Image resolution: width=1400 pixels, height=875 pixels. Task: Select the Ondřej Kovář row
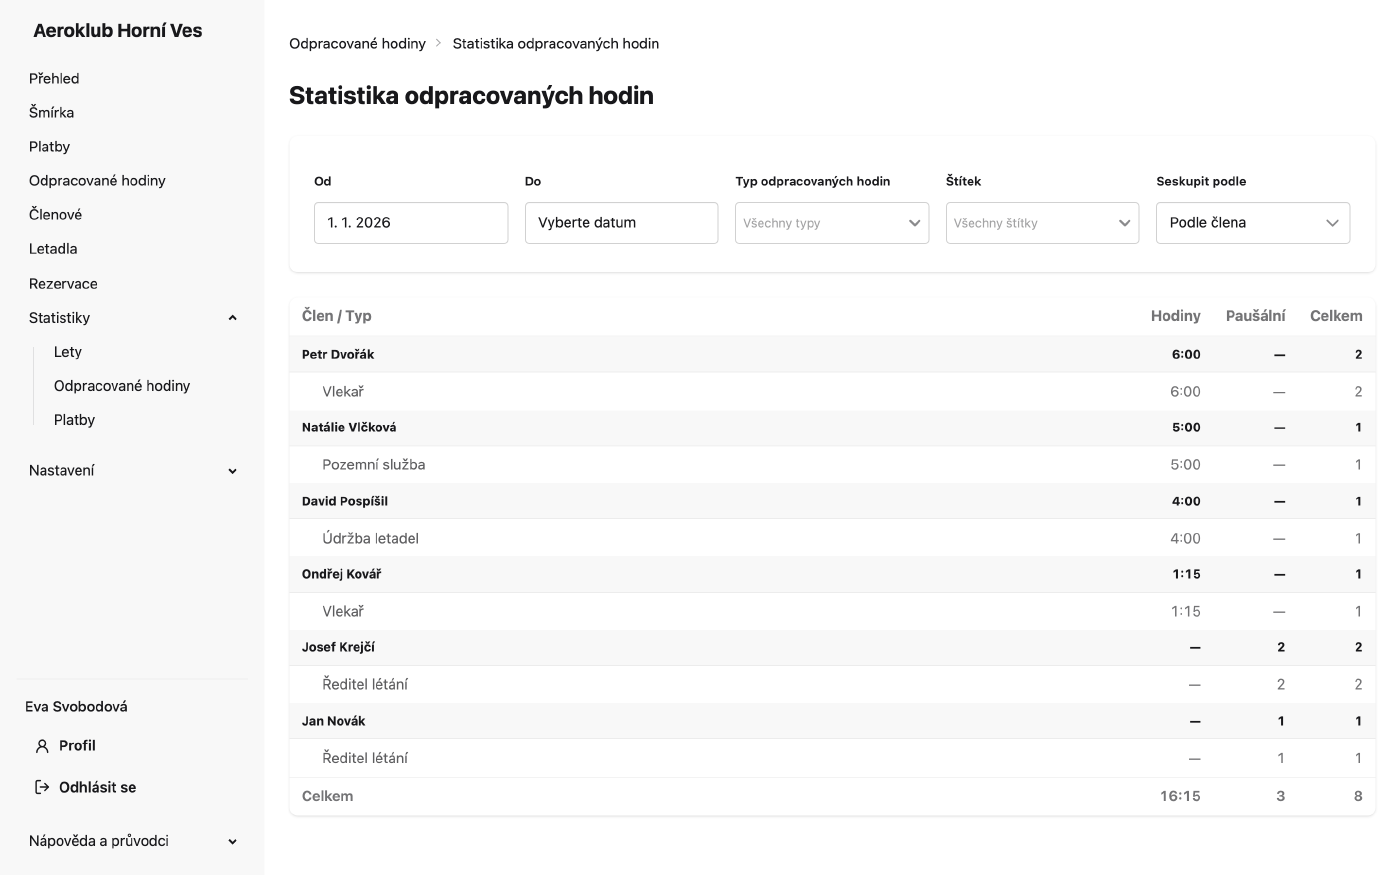832,574
